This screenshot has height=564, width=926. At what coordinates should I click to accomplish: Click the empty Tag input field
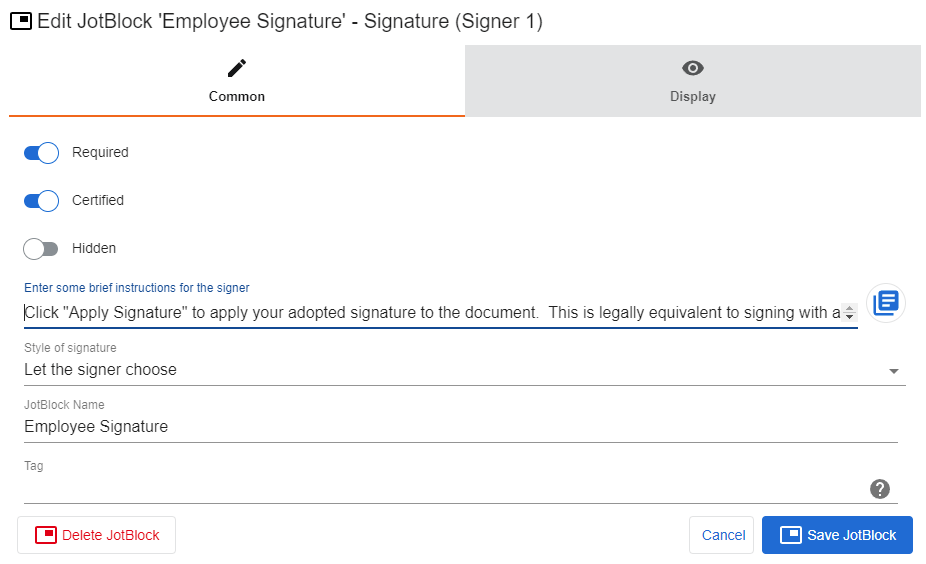tap(440, 488)
